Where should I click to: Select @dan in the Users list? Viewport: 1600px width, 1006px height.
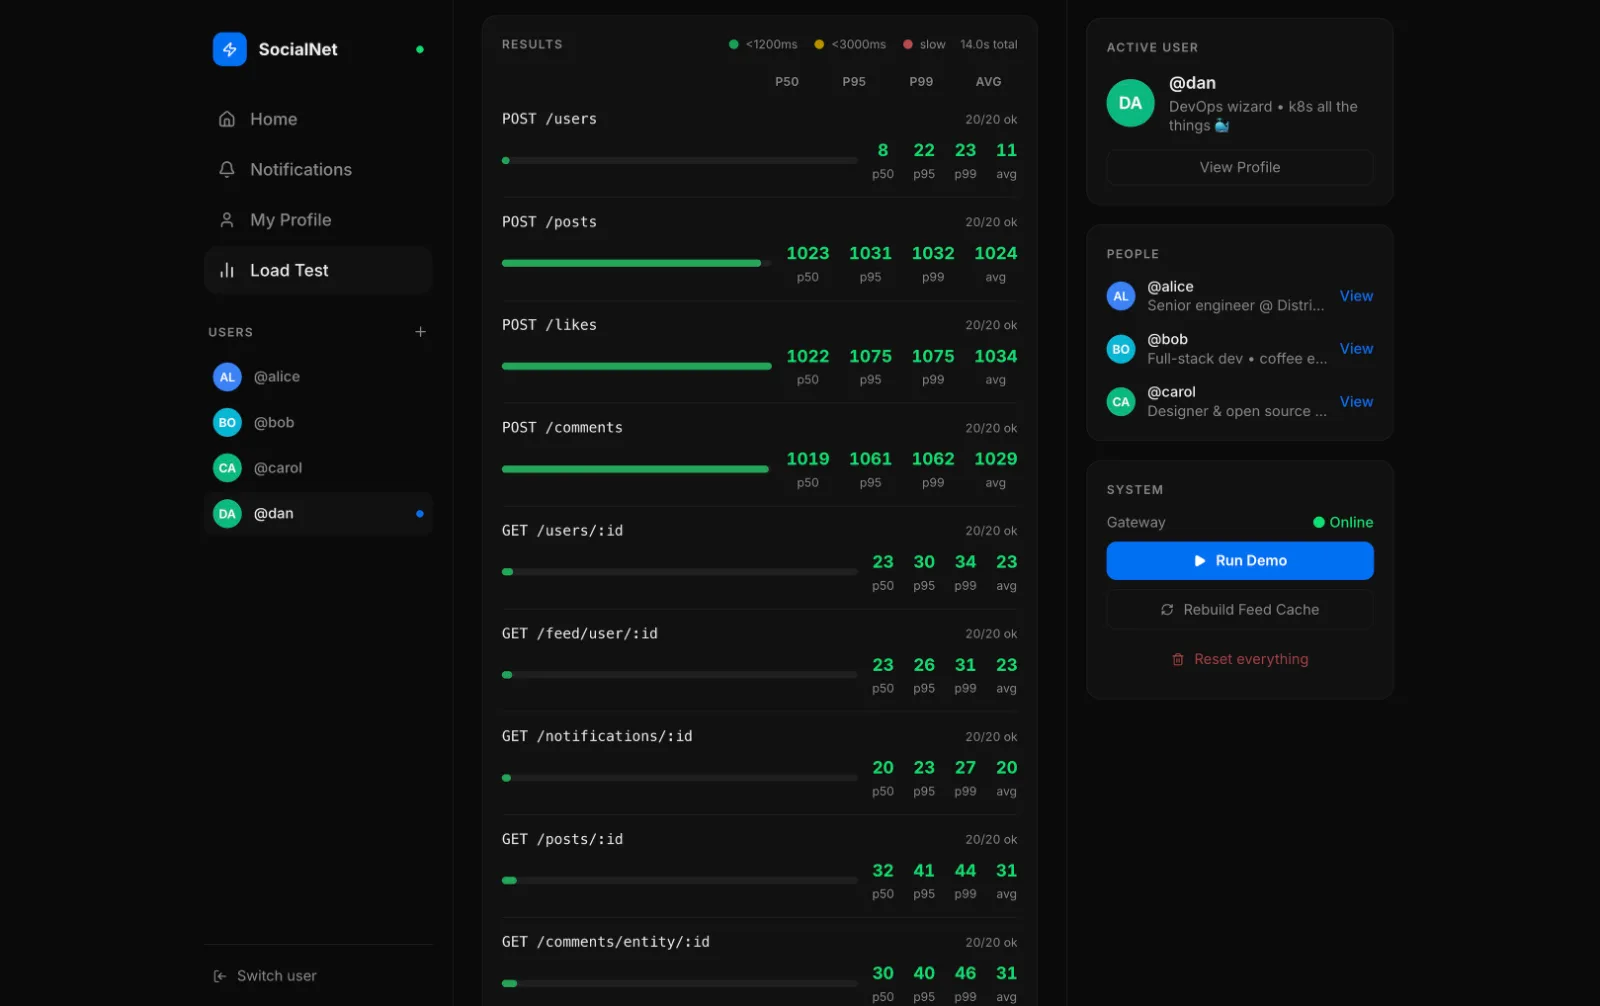318,514
